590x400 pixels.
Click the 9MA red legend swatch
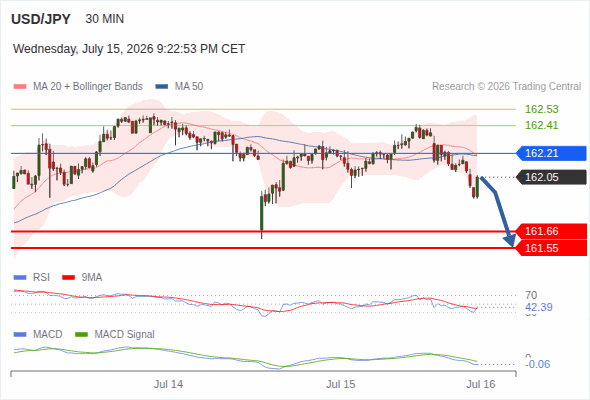[x=68, y=278]
